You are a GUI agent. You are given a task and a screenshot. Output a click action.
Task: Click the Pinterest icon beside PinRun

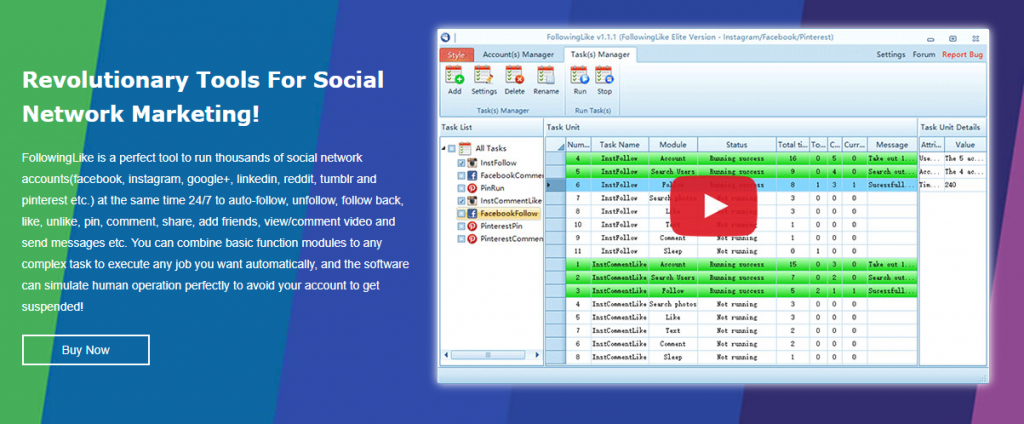472,188
